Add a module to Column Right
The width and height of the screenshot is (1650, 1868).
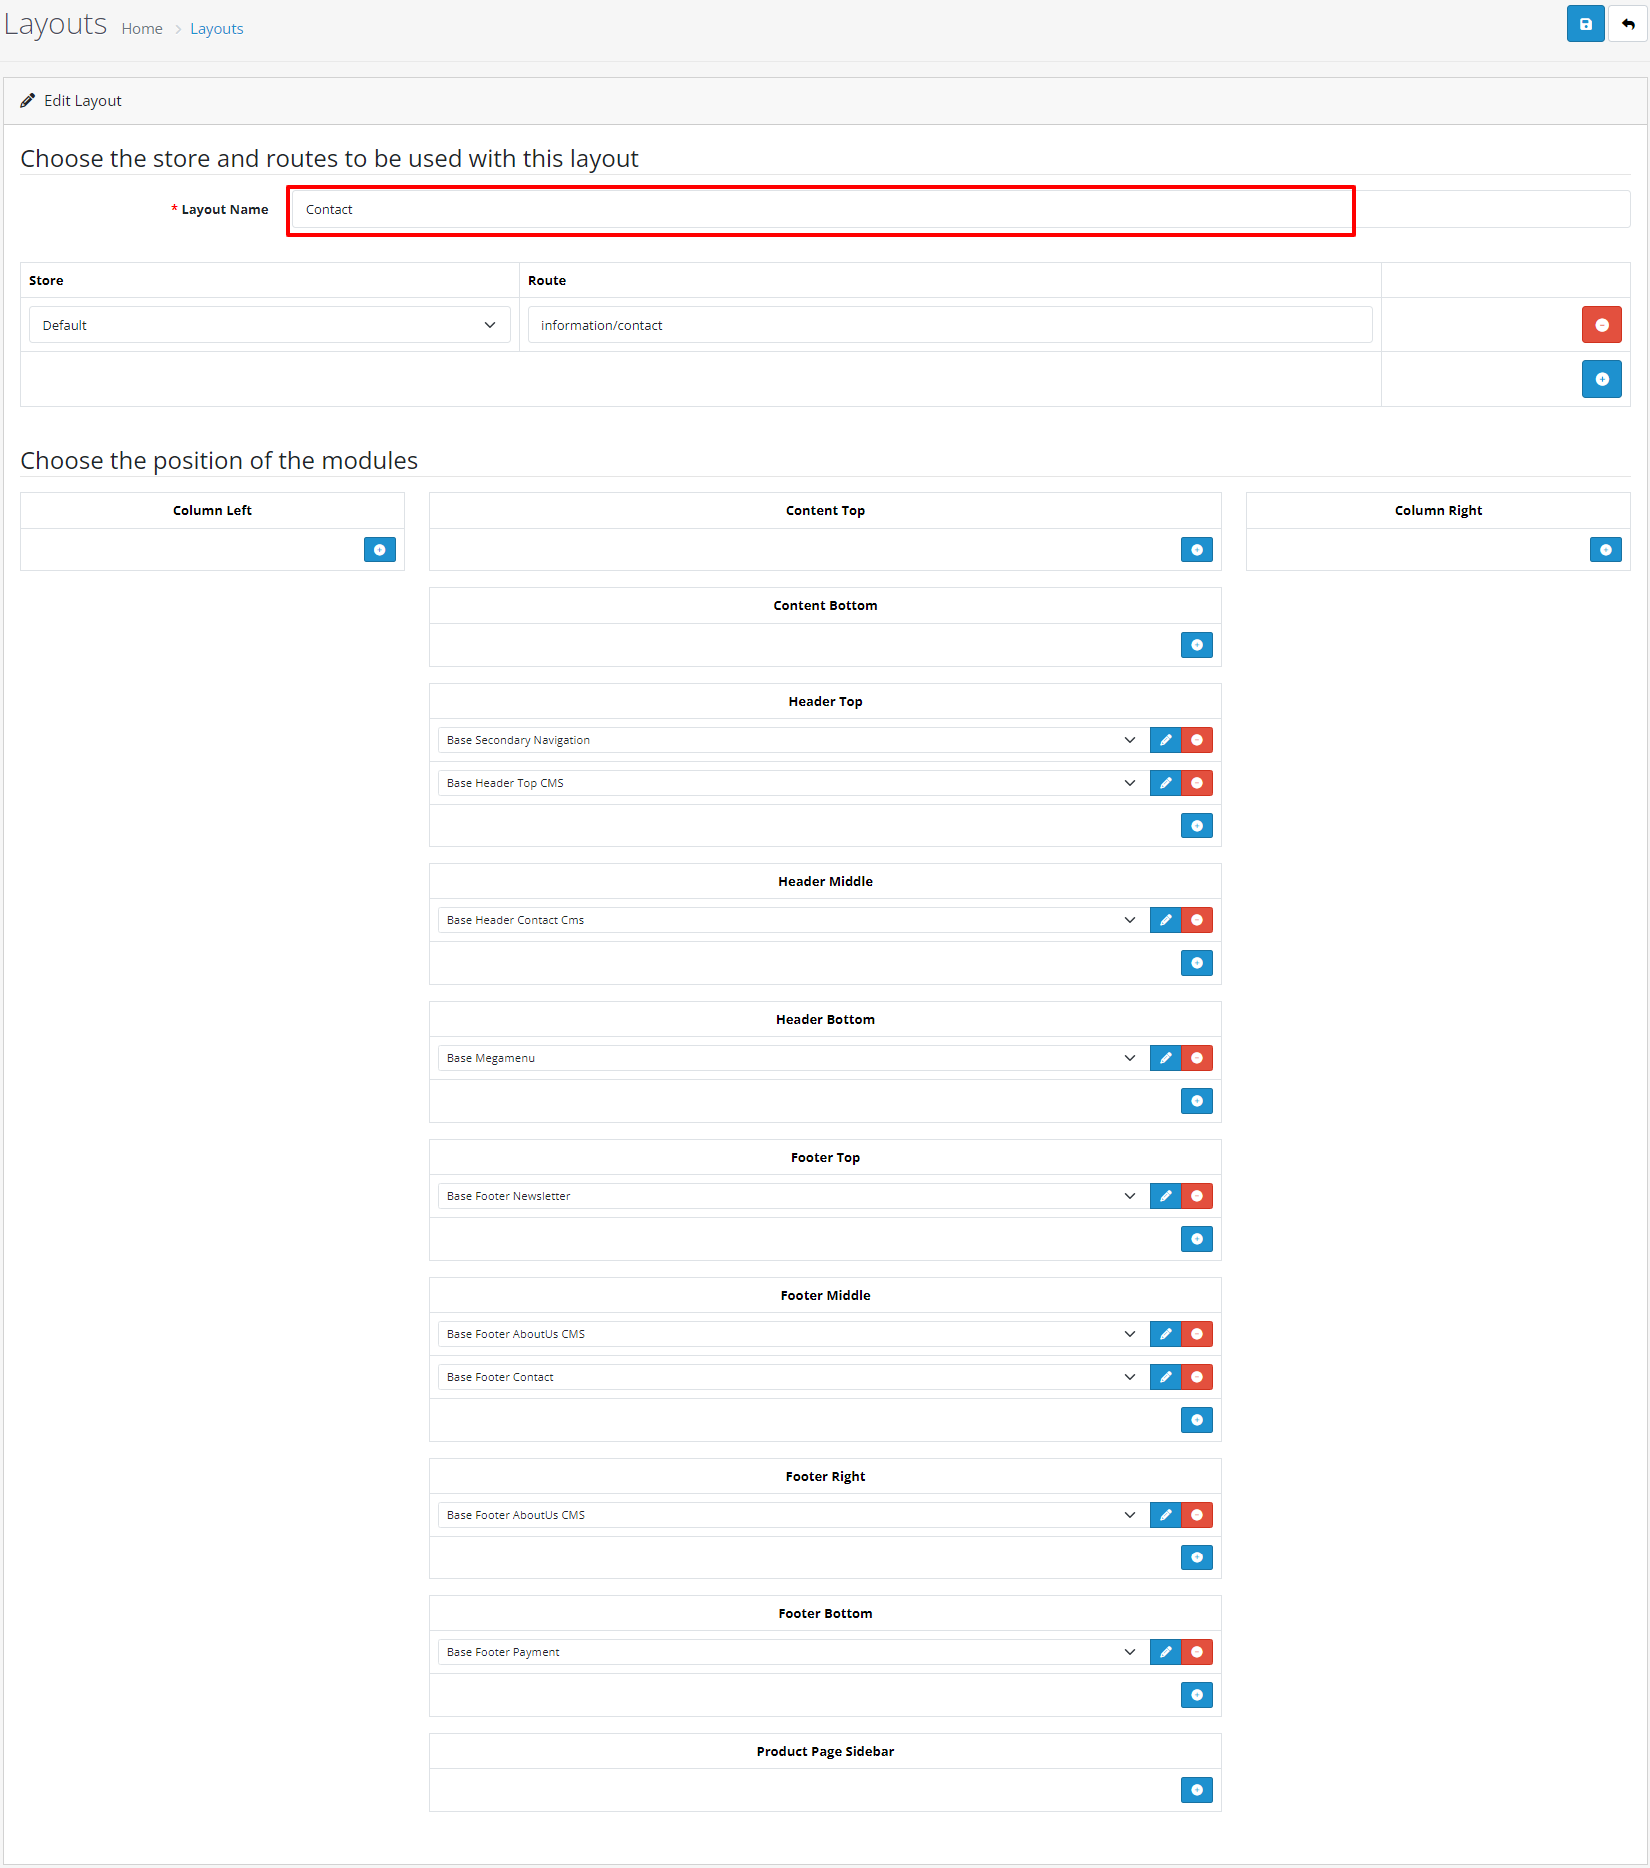(1605, 550)
